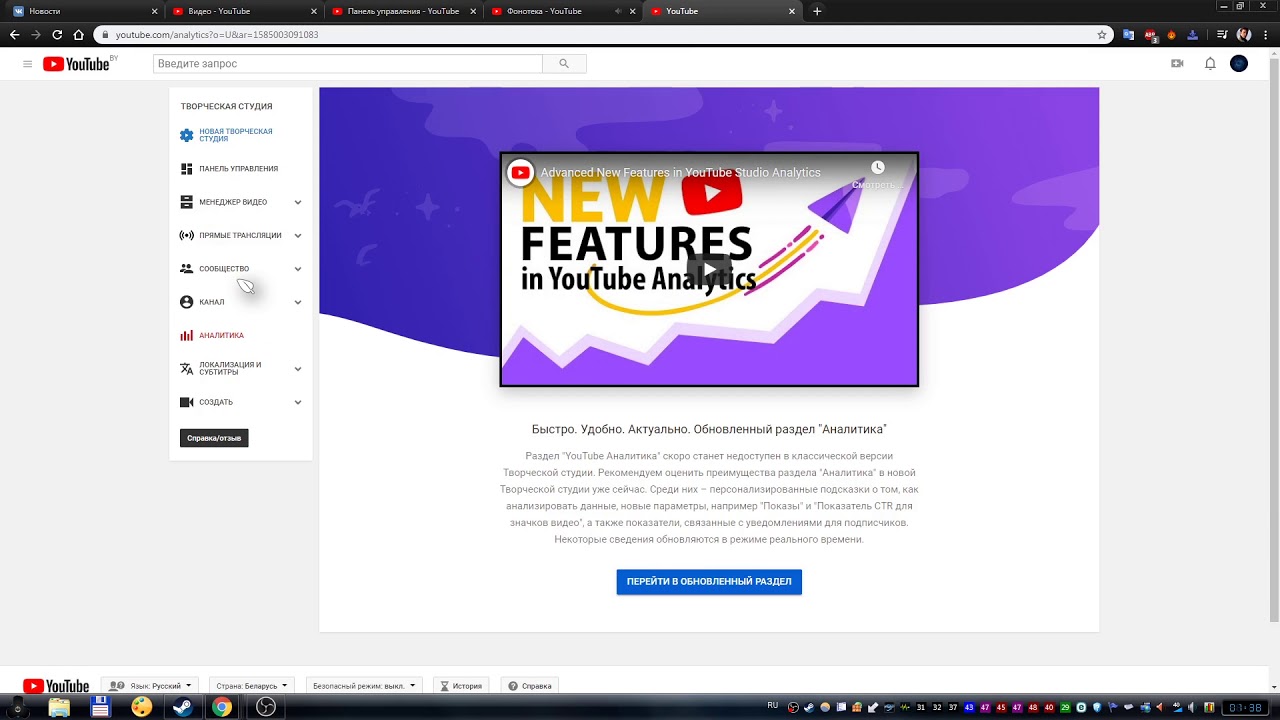Click the 'Справка/отзыв' button
This screenshot has height=720, width=1280.
pyautogui.click(x=214, y=438)
